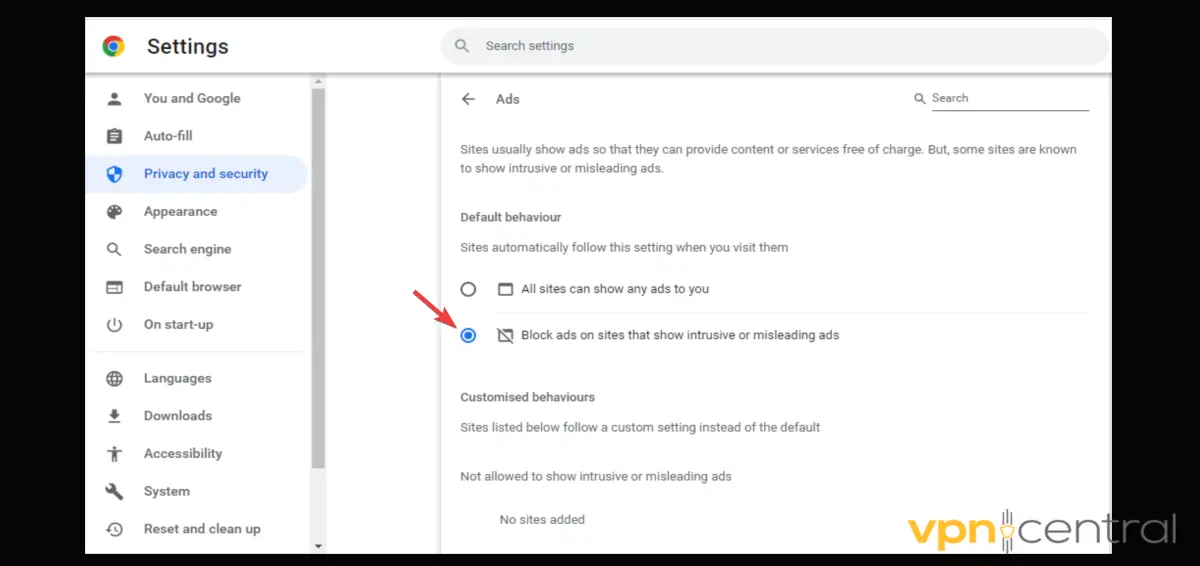
Task: Open the Search engine settings section
Action: coord(187,249)
